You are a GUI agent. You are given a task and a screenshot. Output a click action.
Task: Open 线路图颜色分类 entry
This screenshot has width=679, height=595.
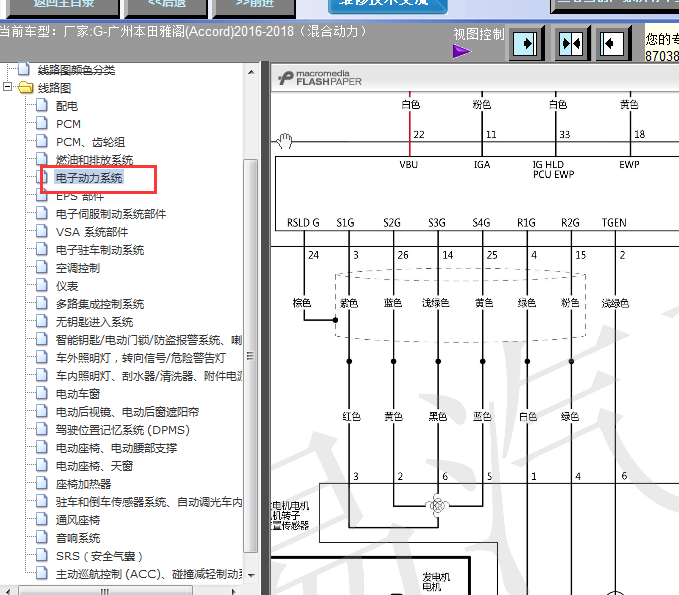tap(76, 70)
